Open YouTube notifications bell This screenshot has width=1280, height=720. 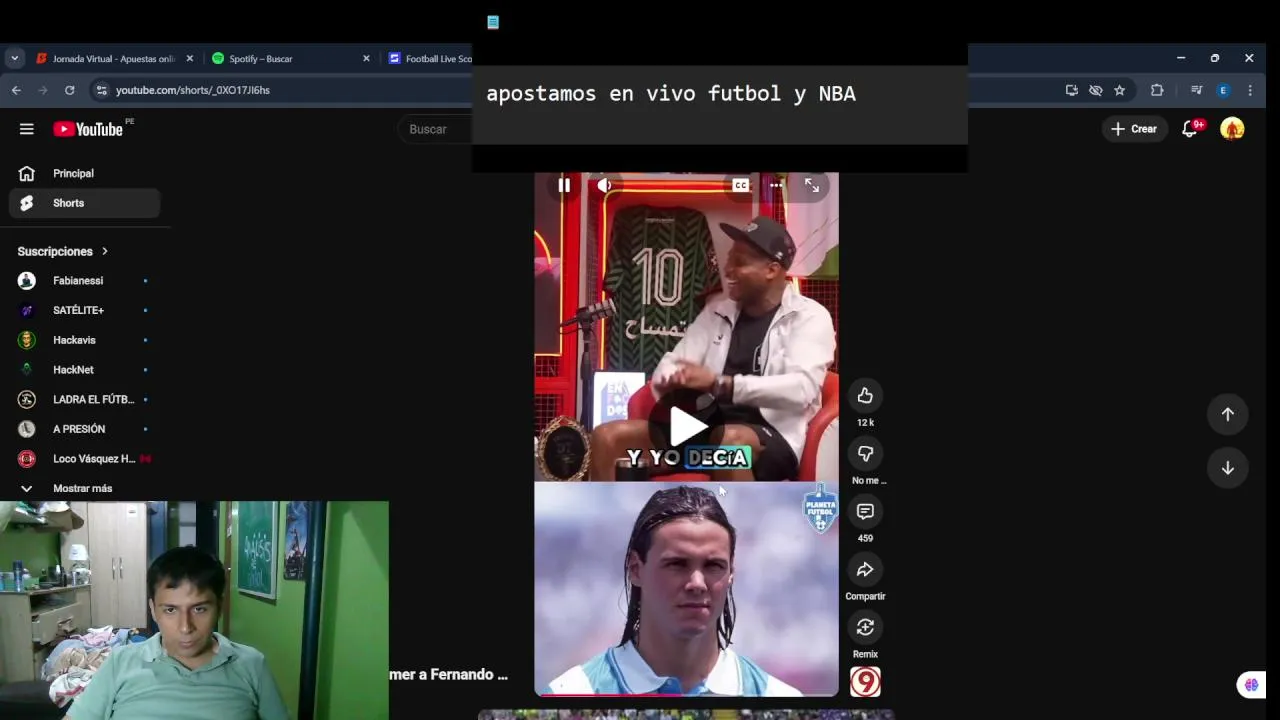1190,129
